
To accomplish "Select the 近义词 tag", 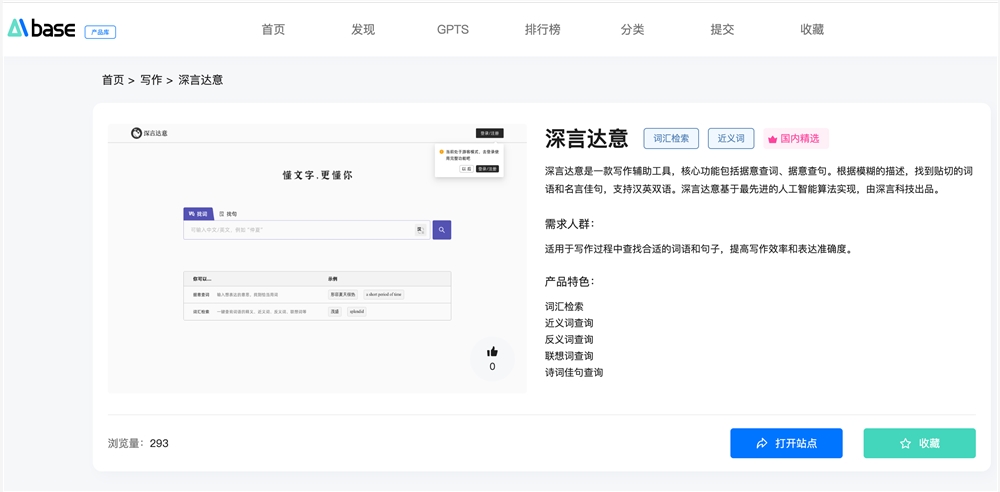I will (731, 139).
